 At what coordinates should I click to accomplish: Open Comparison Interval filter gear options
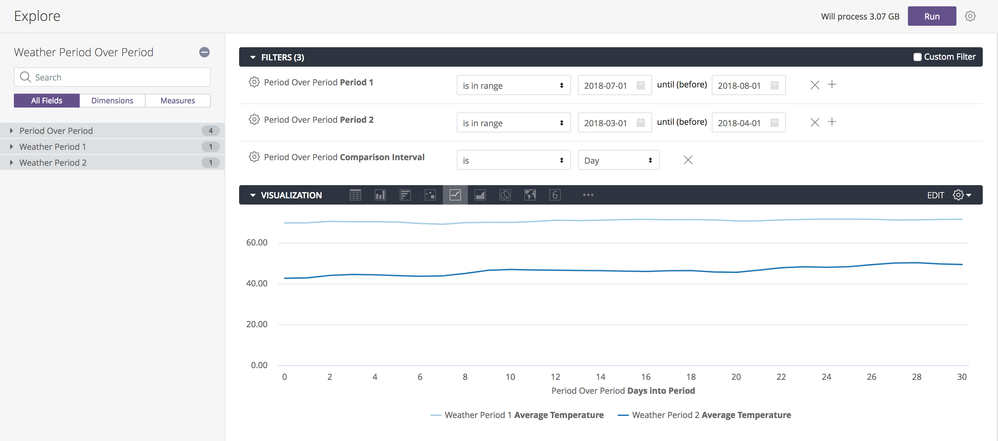(x=254, y=157)
